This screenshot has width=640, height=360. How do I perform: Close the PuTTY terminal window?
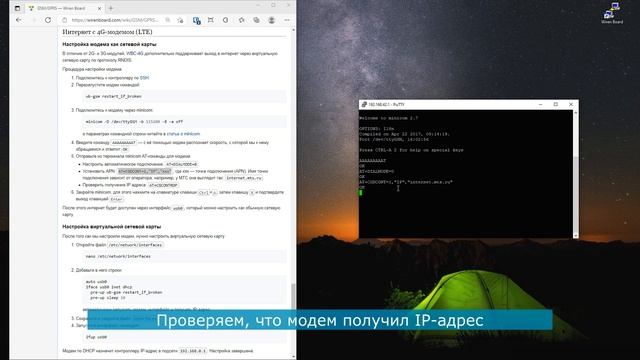571,104
